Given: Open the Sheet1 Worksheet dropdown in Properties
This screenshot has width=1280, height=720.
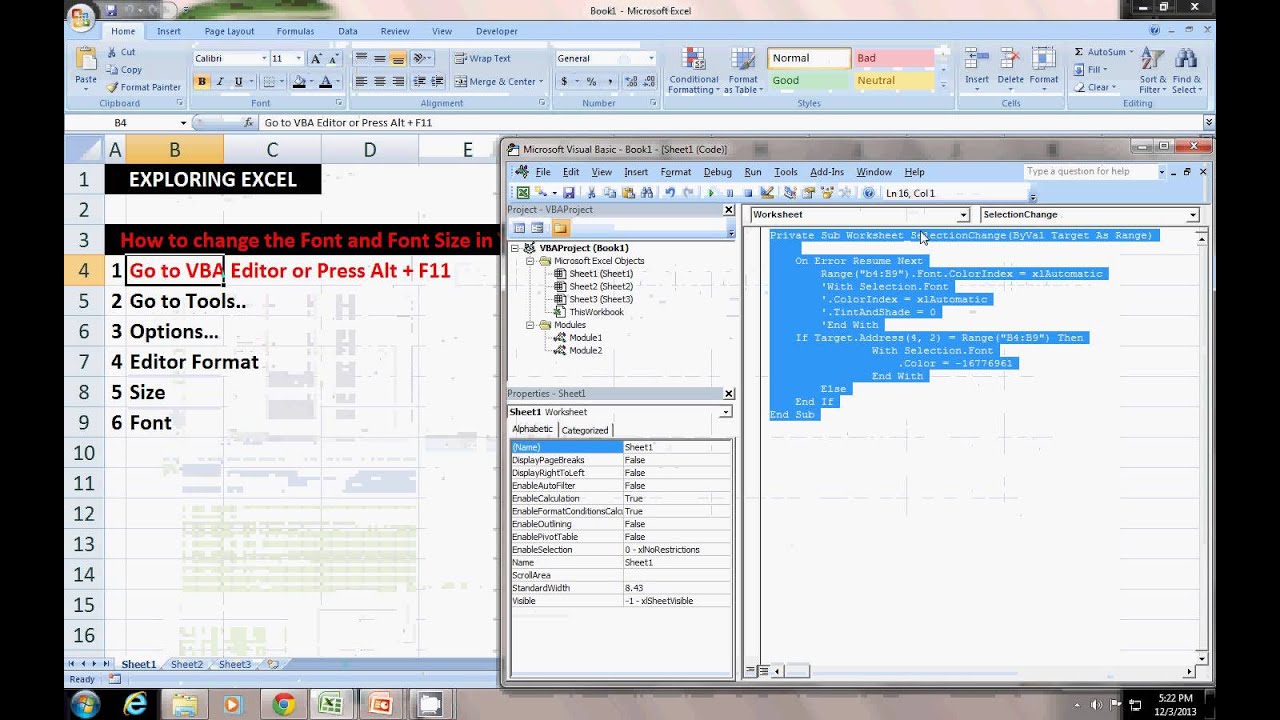Looking at the screenshot, I should tap(726, 412).
